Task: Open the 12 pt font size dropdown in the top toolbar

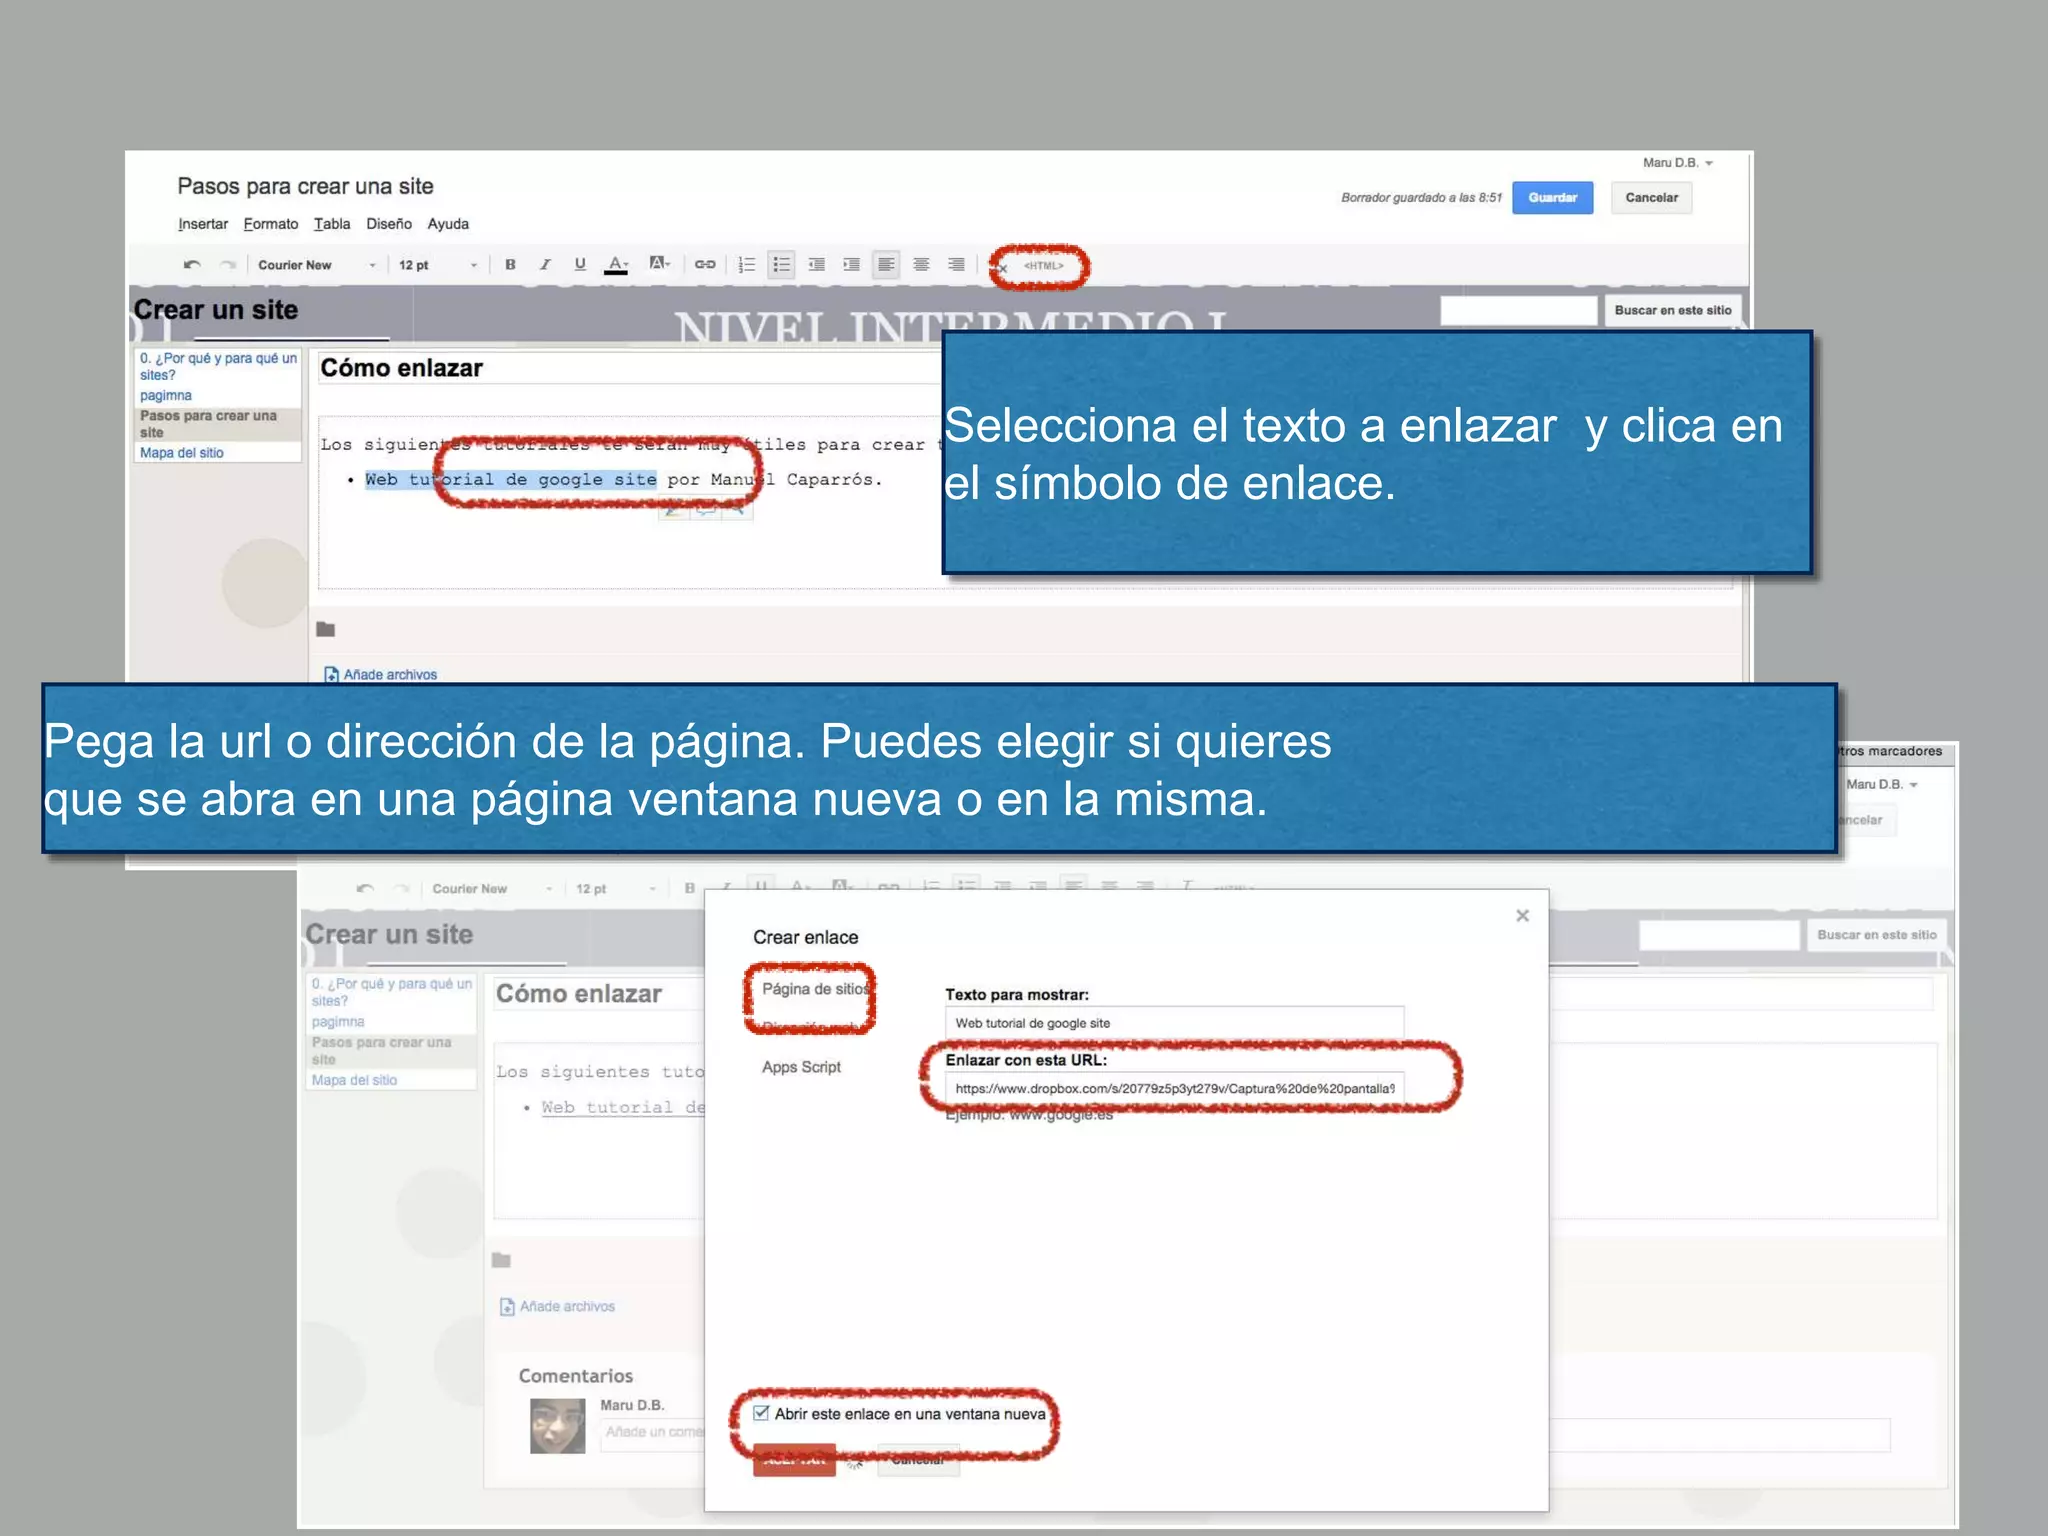Action: pos(438,265)
